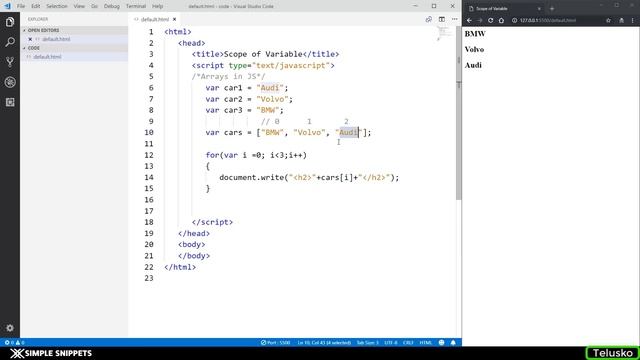This screenshot has height=360, width=640.
Task: Open the Debug view in activity bar
Action: pos(10,82)
